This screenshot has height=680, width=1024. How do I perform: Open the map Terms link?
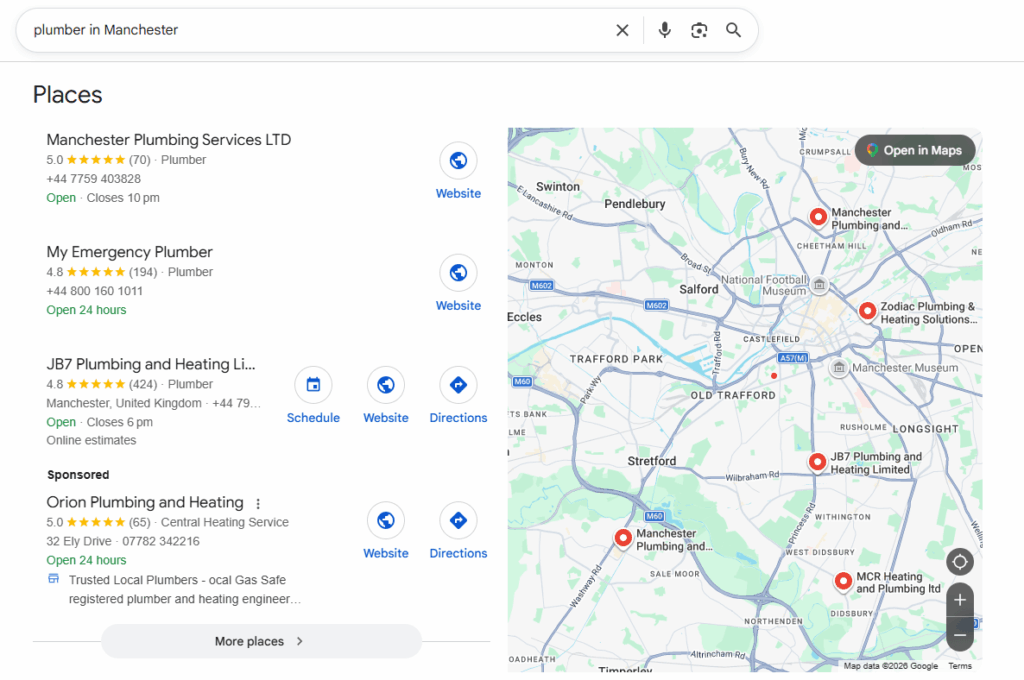pyautogui.click(x=959, y=666)
